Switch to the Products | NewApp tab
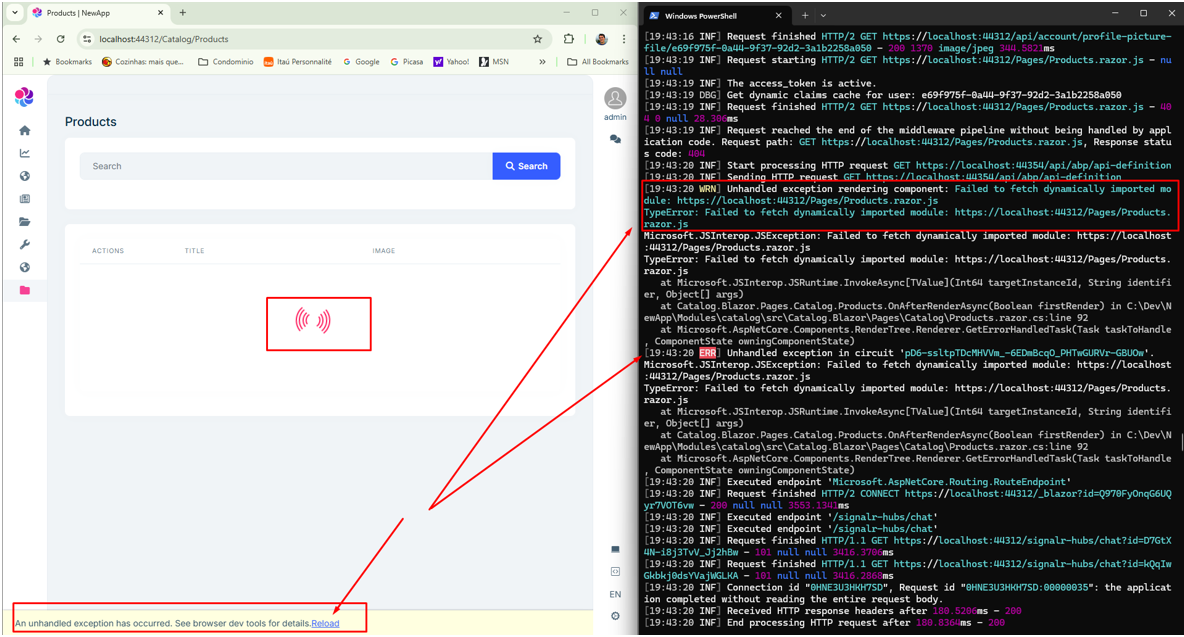The width and height of the screenshot is (1184, 637). click(x=95, y=13)
